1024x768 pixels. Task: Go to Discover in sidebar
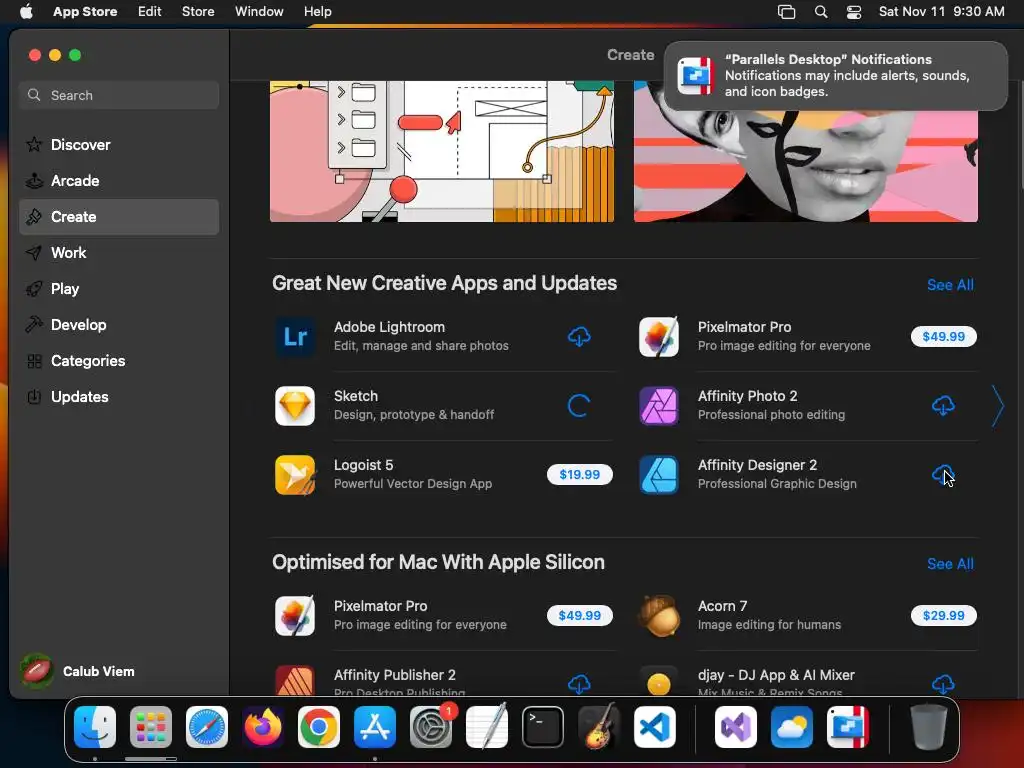(119, 144)
